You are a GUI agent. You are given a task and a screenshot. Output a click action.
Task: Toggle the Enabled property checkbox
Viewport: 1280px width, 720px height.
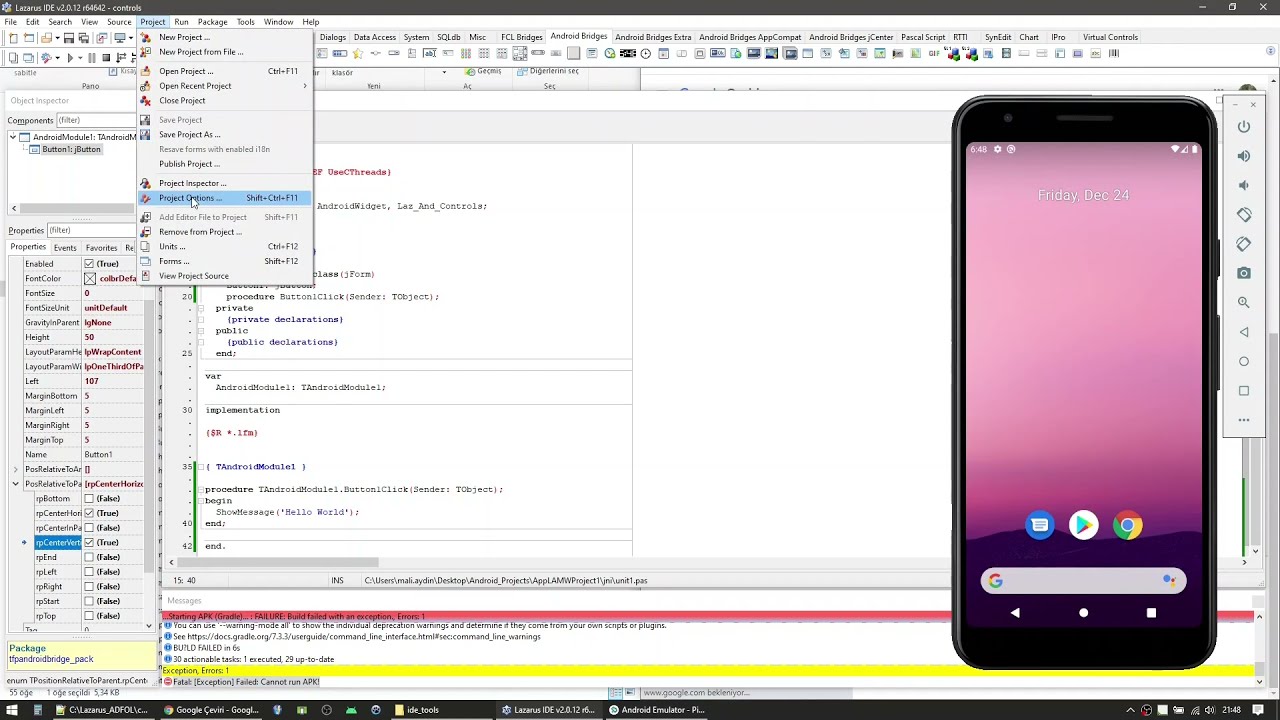89,264
